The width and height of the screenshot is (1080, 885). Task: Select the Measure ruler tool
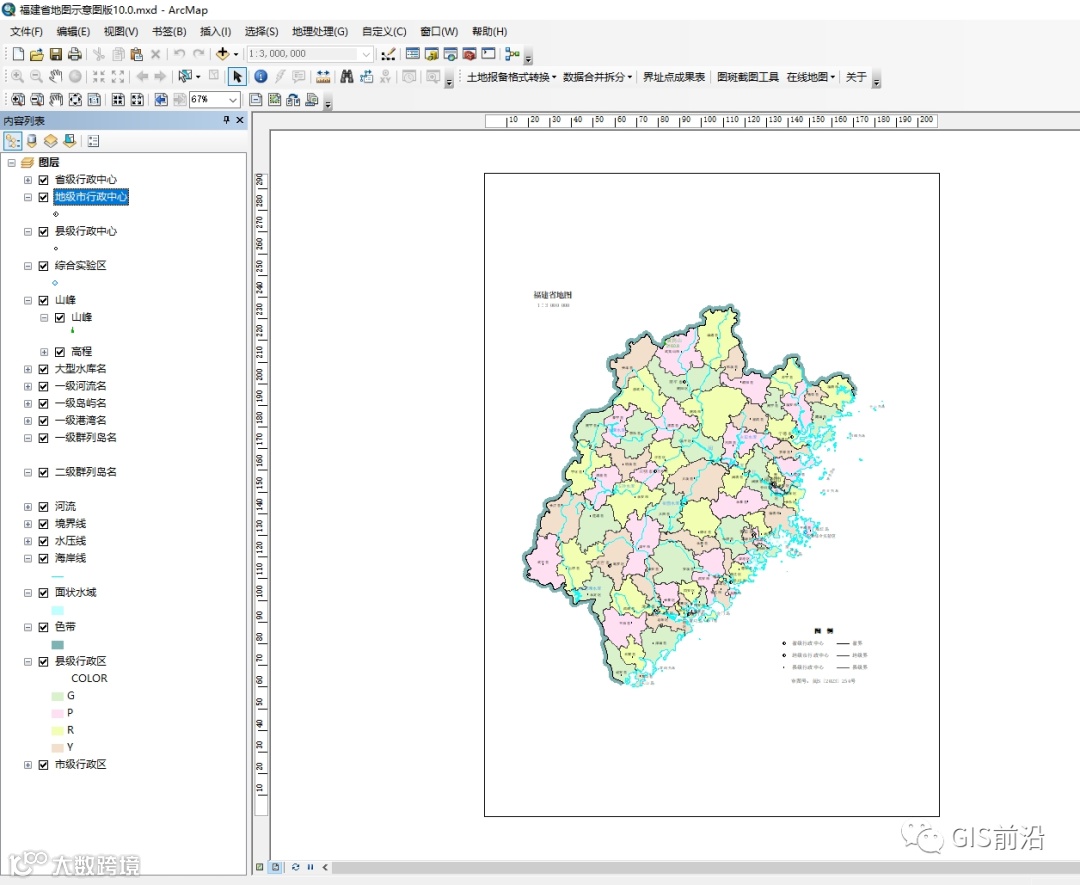point(323,76)
